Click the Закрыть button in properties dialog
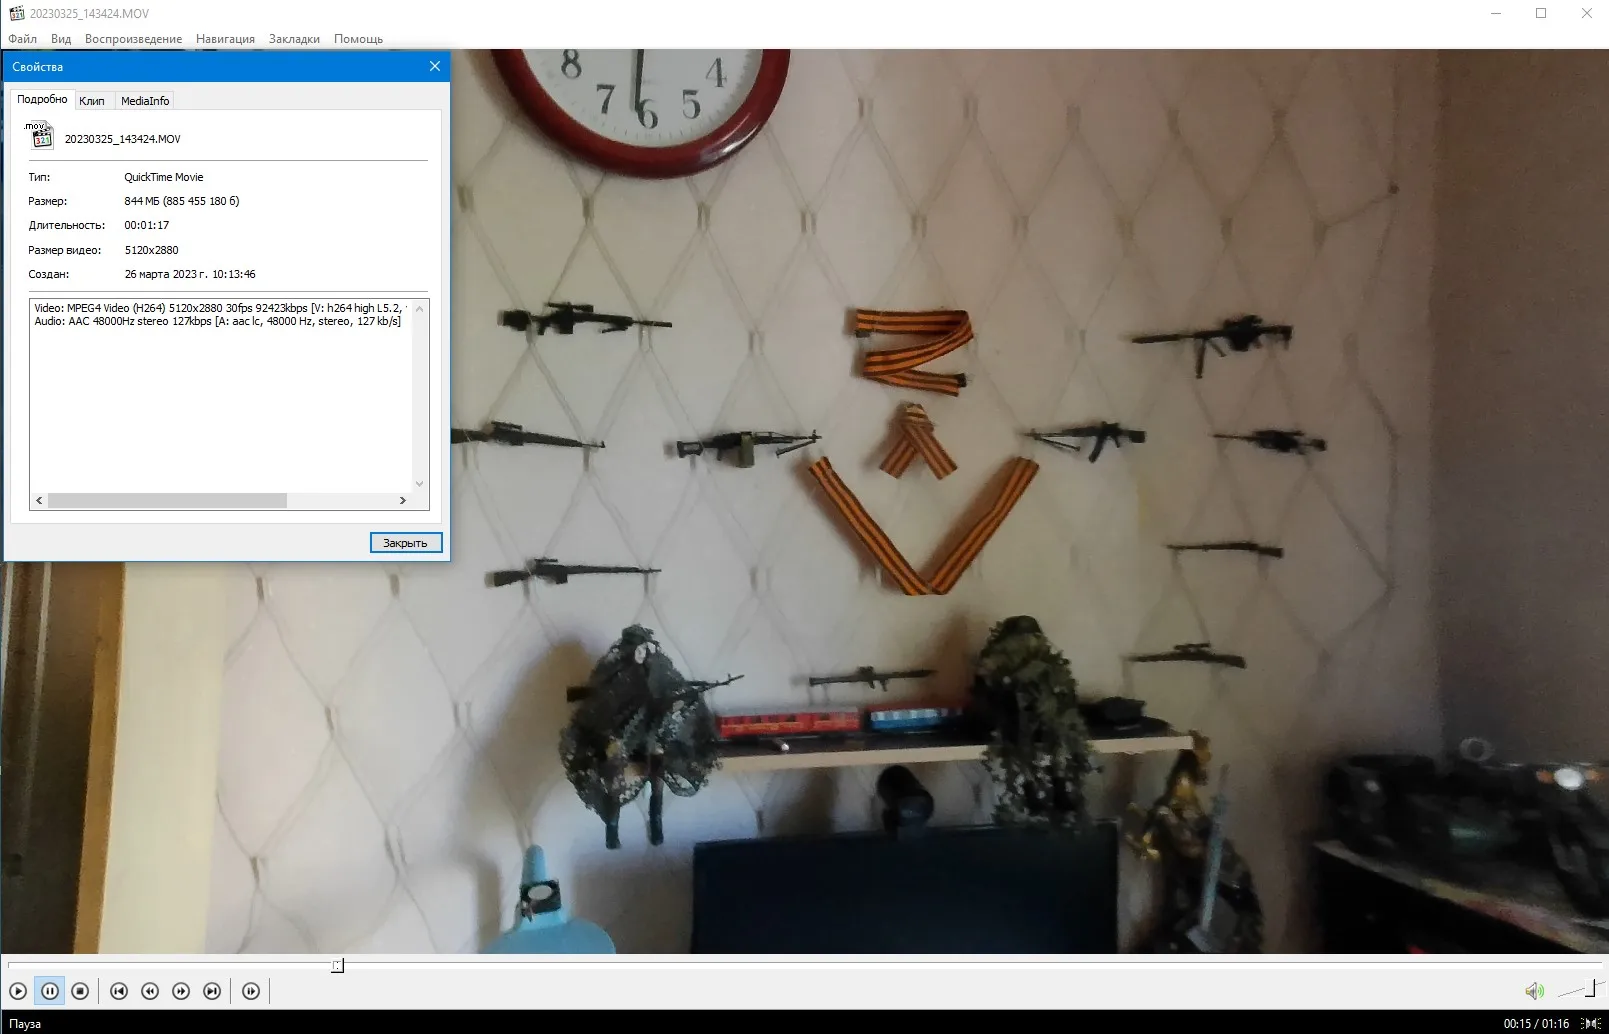 [x=406, y=543]
